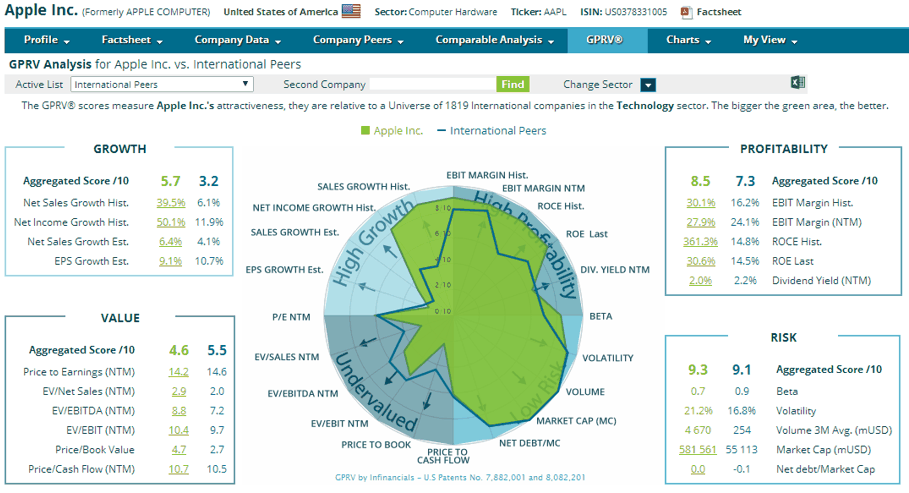The height and width of the screenshot is (493, 909).
Task: Click the MARKET CAP (MC) radar axis label
Action: pos(576,421)
